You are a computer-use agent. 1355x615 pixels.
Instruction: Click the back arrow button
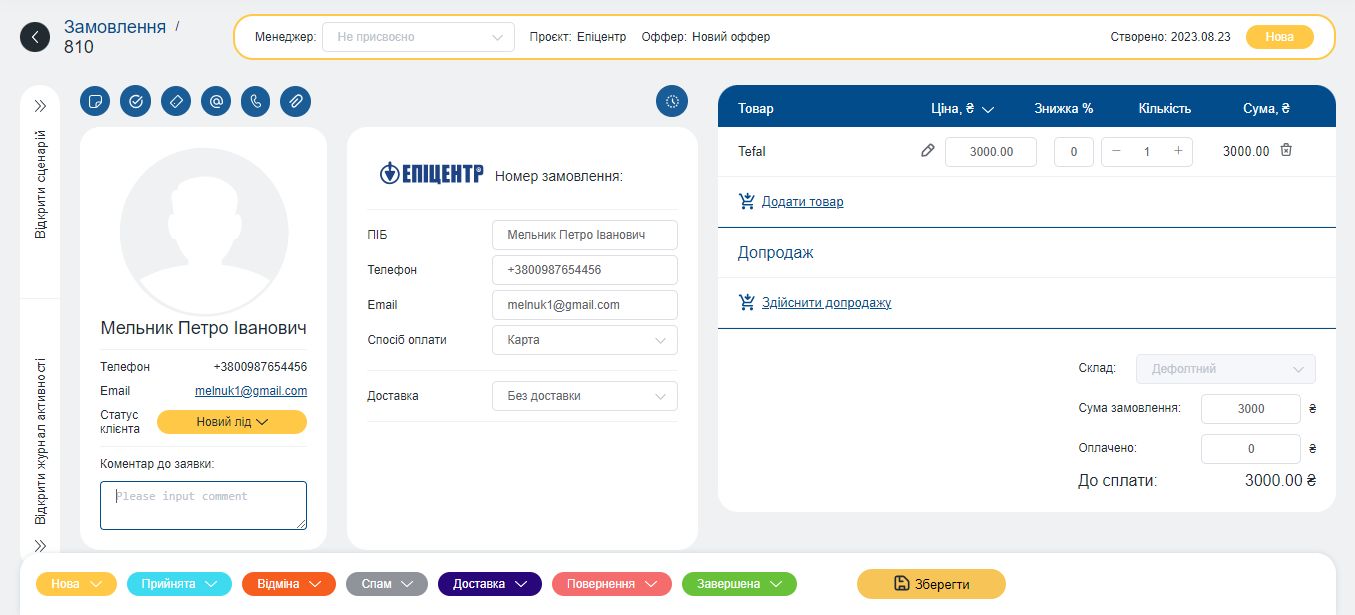coord(35,38)
